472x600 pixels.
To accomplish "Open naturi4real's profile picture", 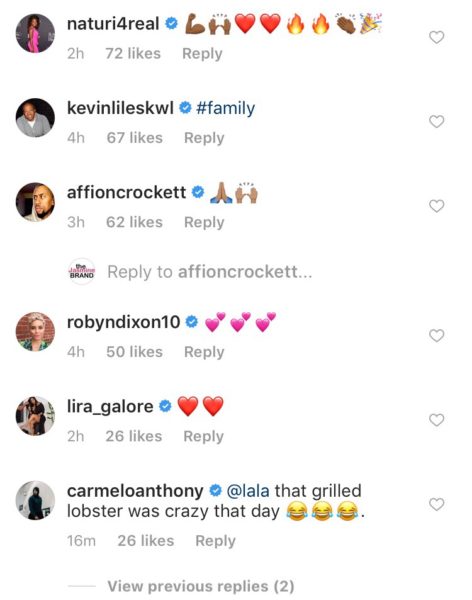I will coord(35,33).
